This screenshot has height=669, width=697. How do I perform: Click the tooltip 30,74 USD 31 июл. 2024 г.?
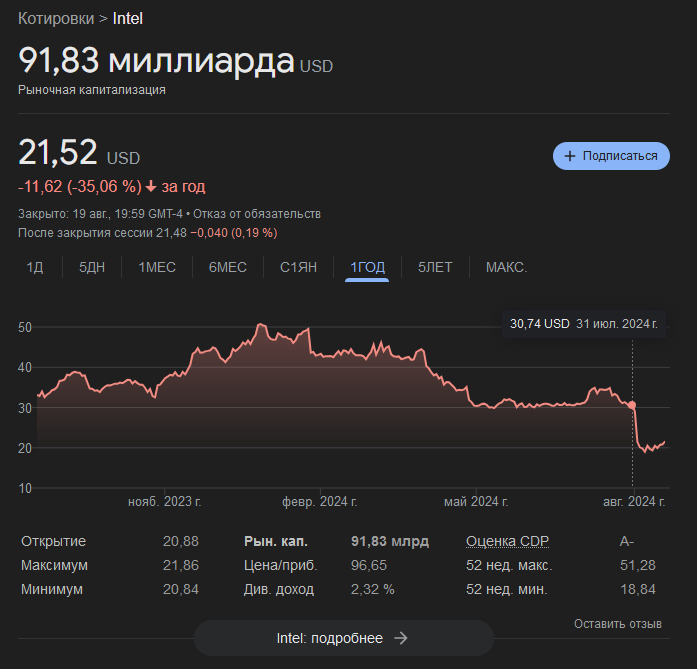584,324
